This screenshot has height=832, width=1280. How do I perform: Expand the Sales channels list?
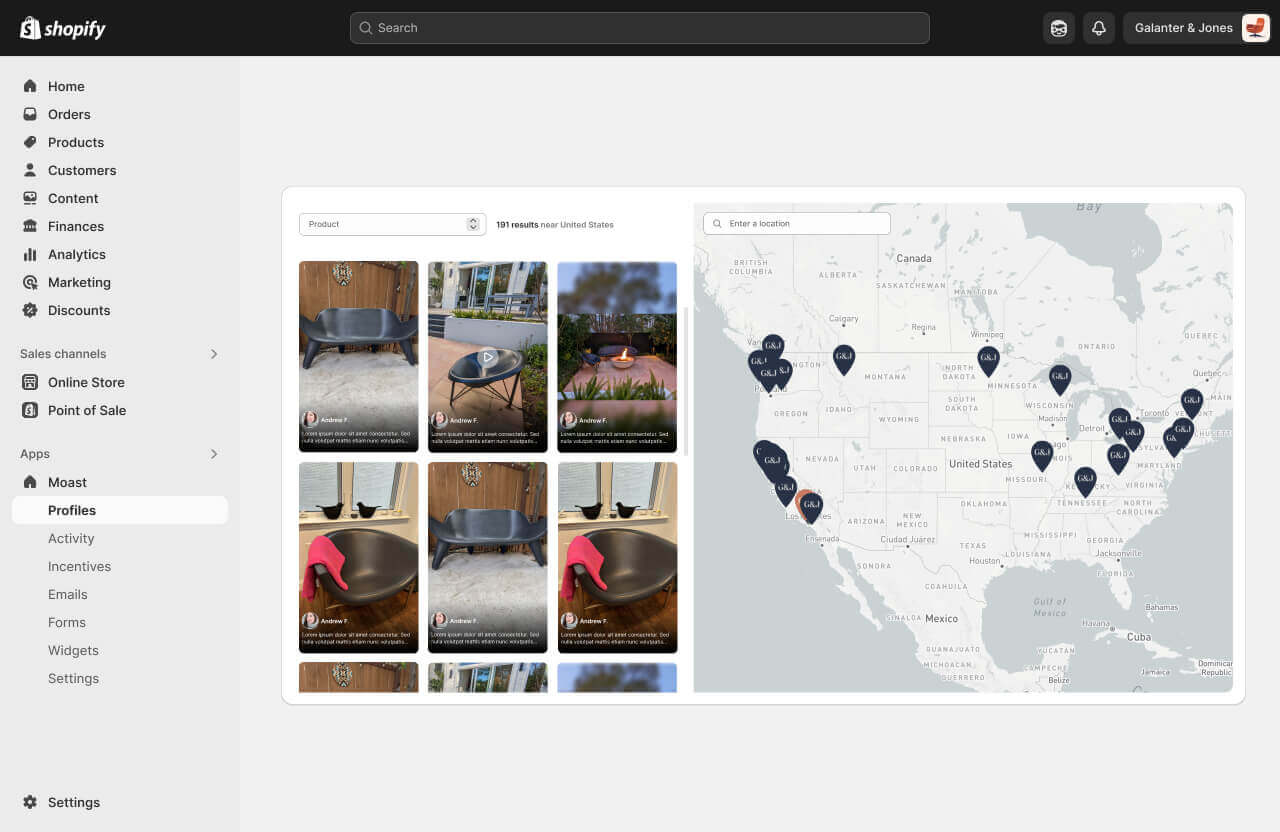click(213, 353)
